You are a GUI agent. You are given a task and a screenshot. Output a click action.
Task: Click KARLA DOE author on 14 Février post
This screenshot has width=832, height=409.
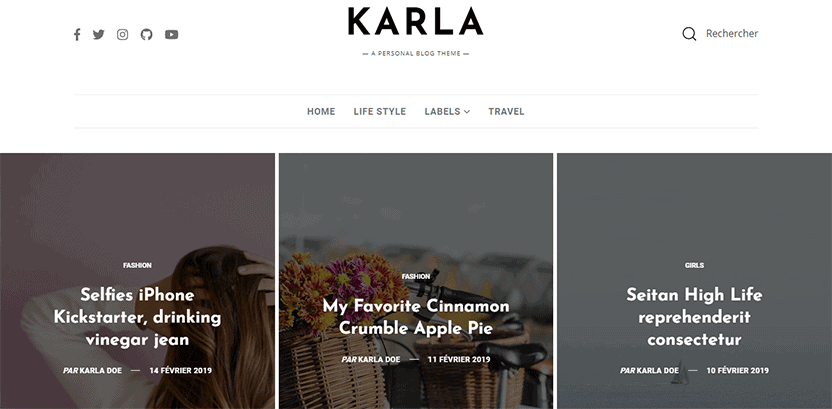coord(101,370)
